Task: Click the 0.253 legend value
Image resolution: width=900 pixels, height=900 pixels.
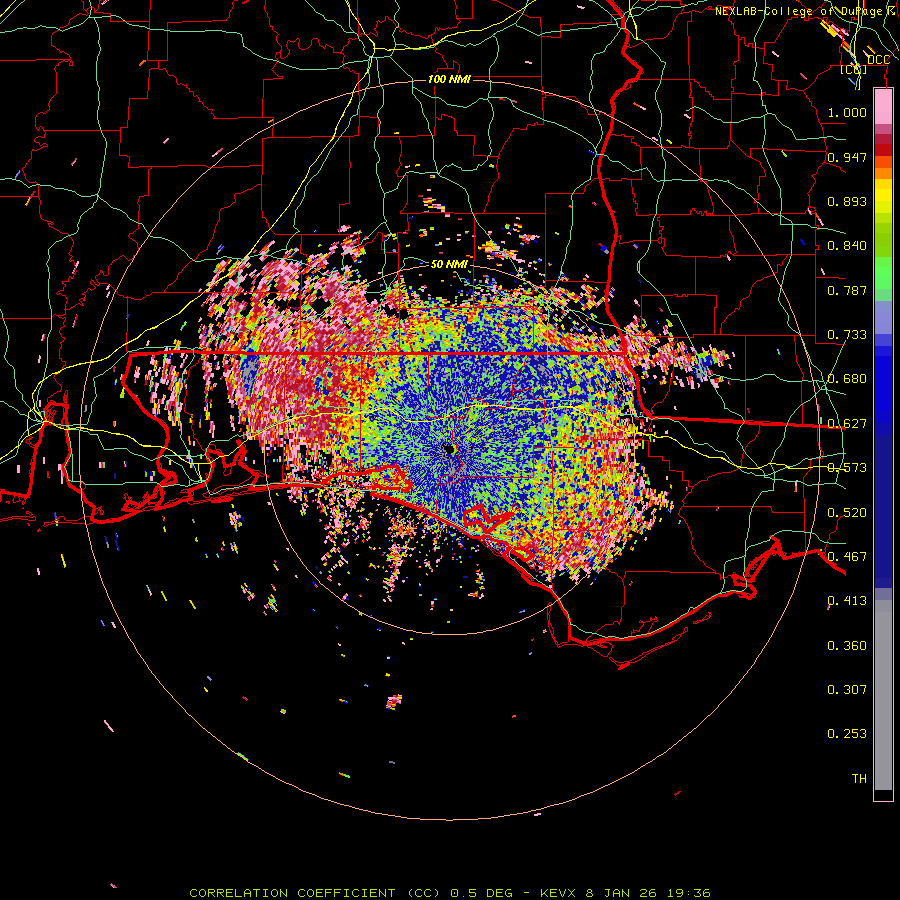Action: pyautogui.click(x=847, y=734)
